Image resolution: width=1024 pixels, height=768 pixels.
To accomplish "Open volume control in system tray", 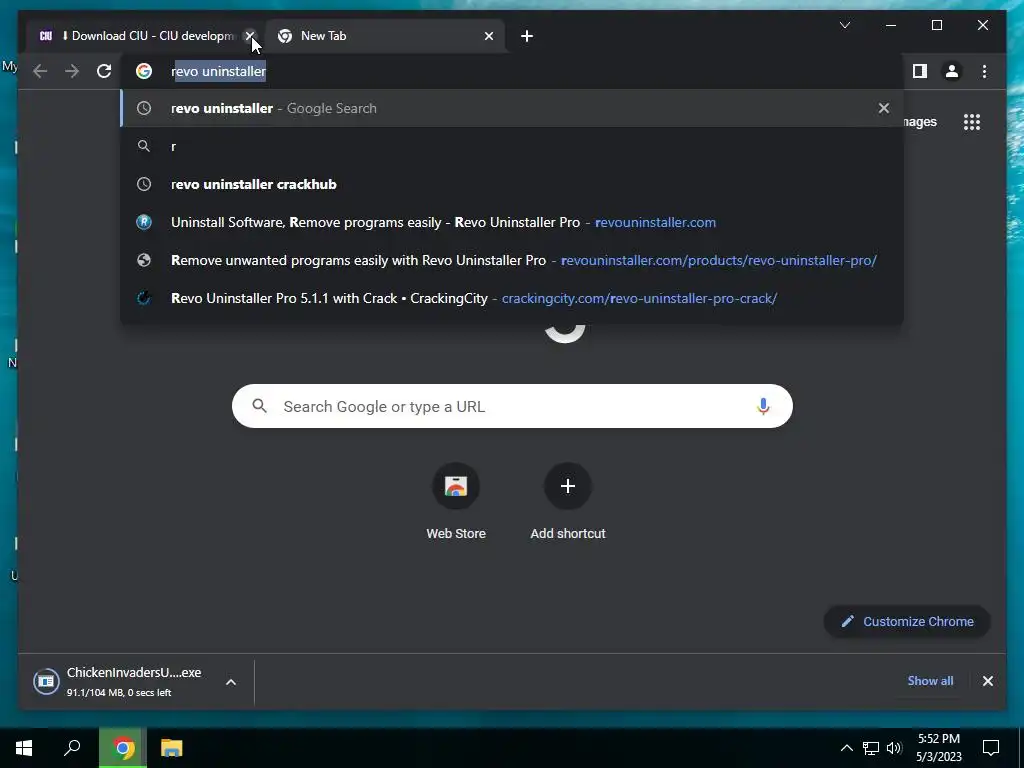I will [x=894, y=748].
